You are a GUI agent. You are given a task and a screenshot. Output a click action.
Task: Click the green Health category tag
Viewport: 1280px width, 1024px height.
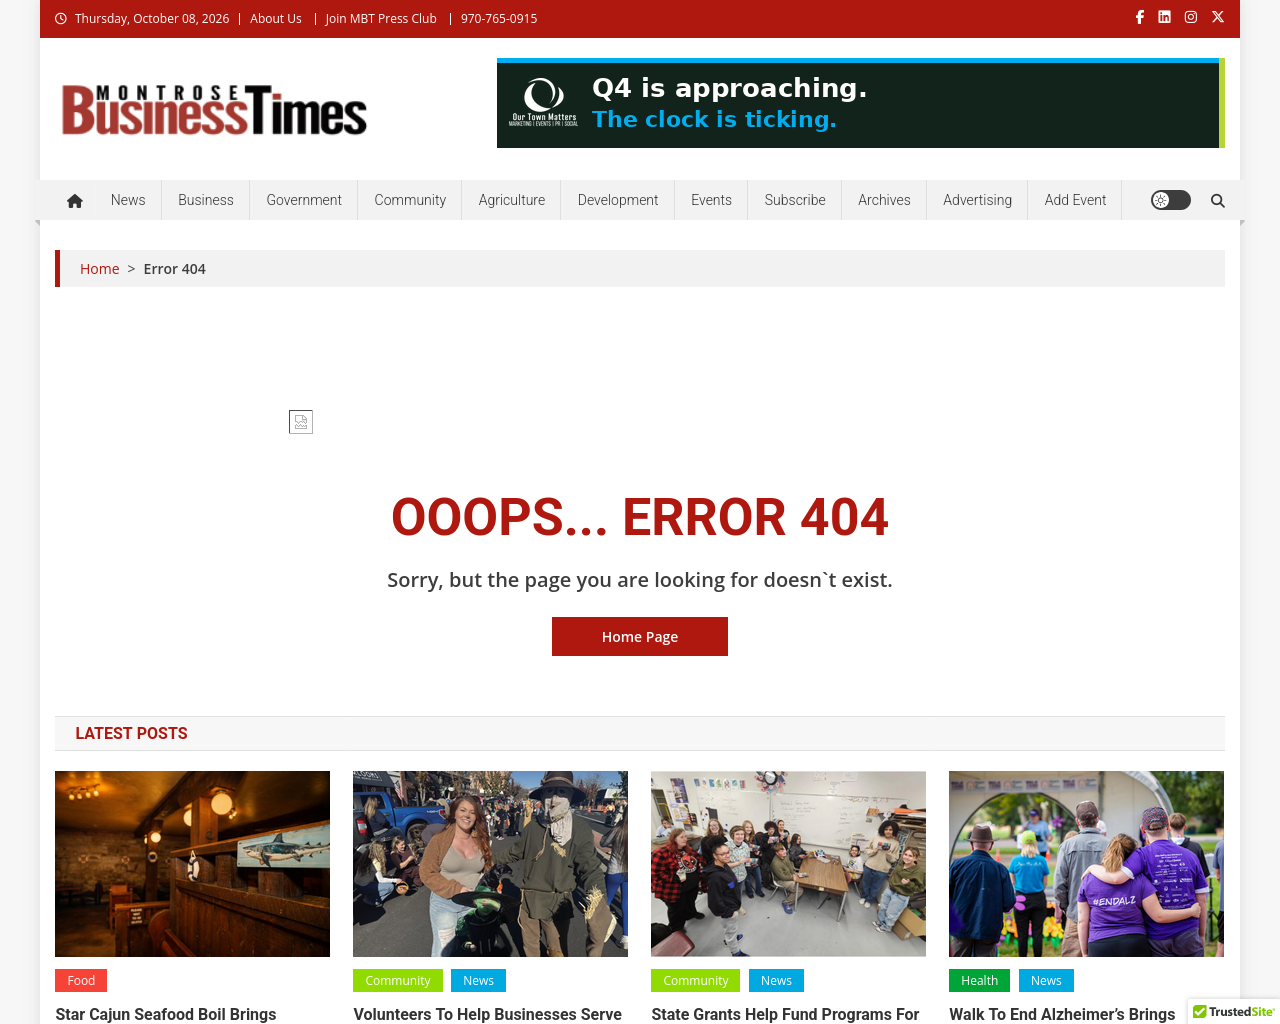click(x=980, y=981)
